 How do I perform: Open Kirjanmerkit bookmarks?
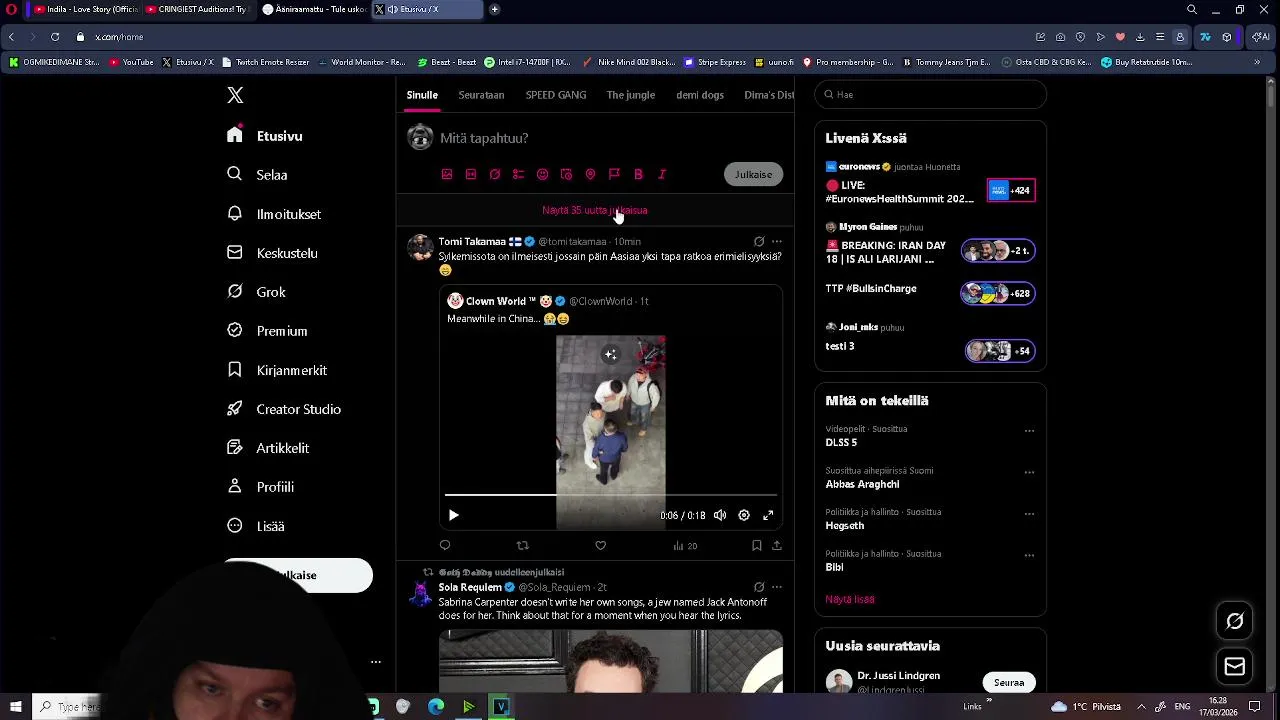(277, 370)
